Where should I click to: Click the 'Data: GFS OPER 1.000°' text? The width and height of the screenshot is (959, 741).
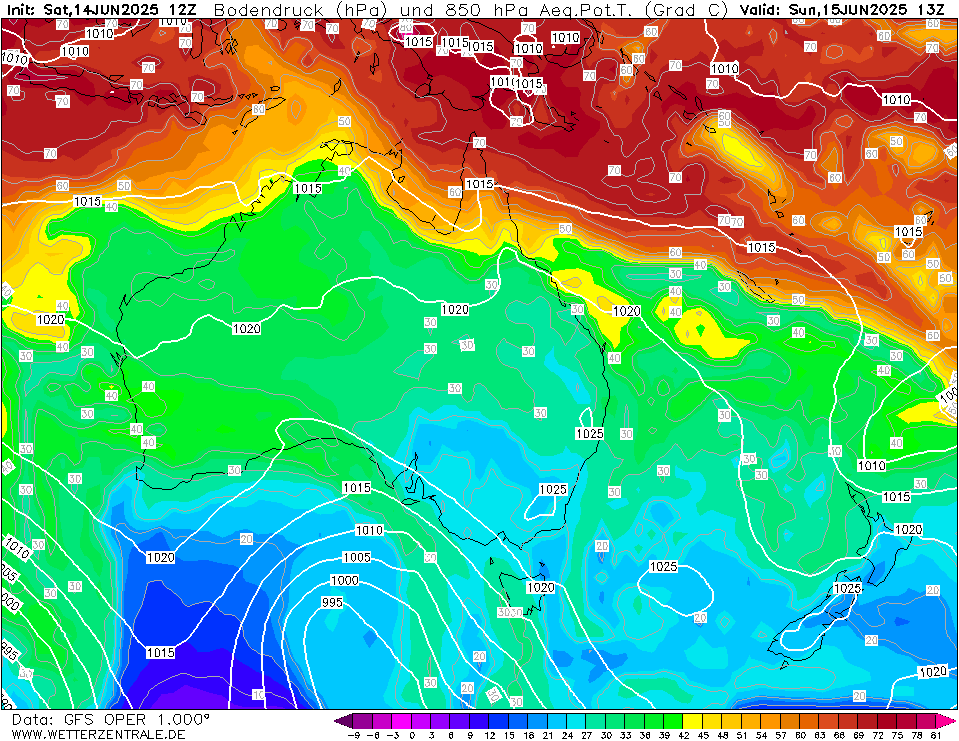click(111, 720)
